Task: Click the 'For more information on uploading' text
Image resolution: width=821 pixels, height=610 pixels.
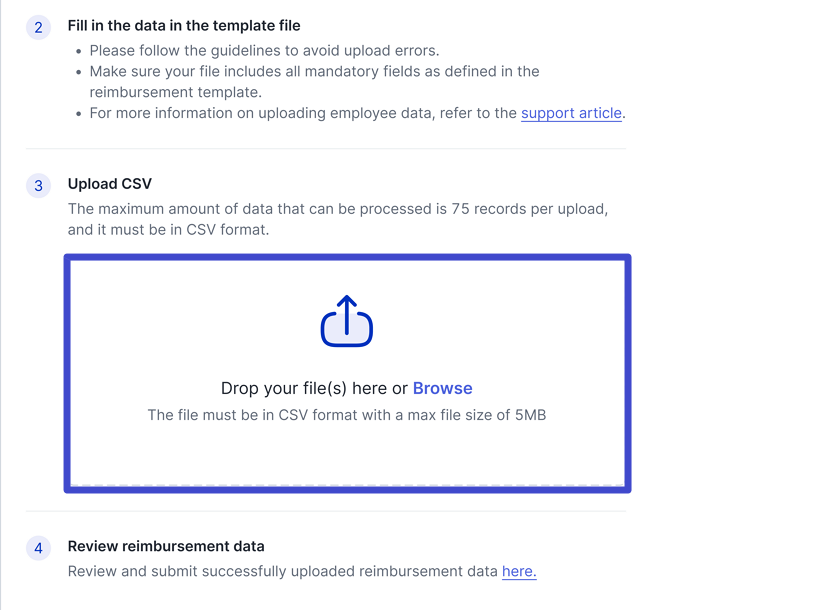Action: click(x=303, y=113)
